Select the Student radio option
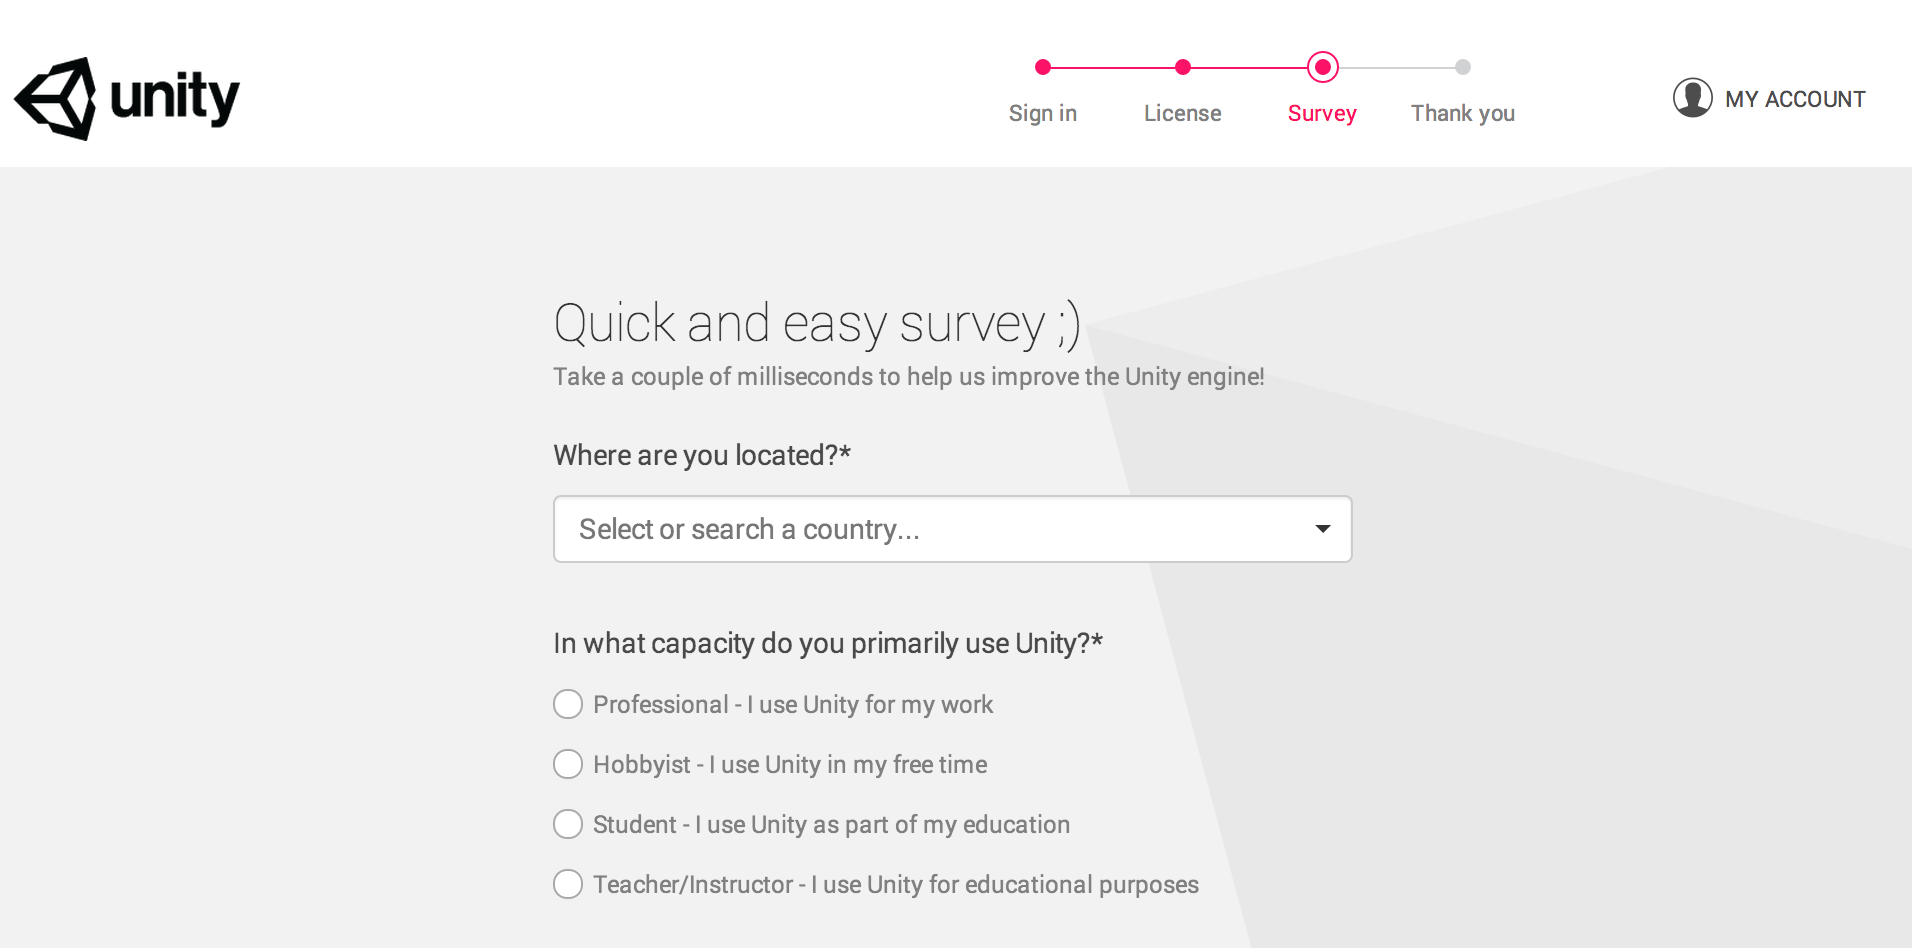This screenshot has width=1912, height=948. click(x=568, y=824)
